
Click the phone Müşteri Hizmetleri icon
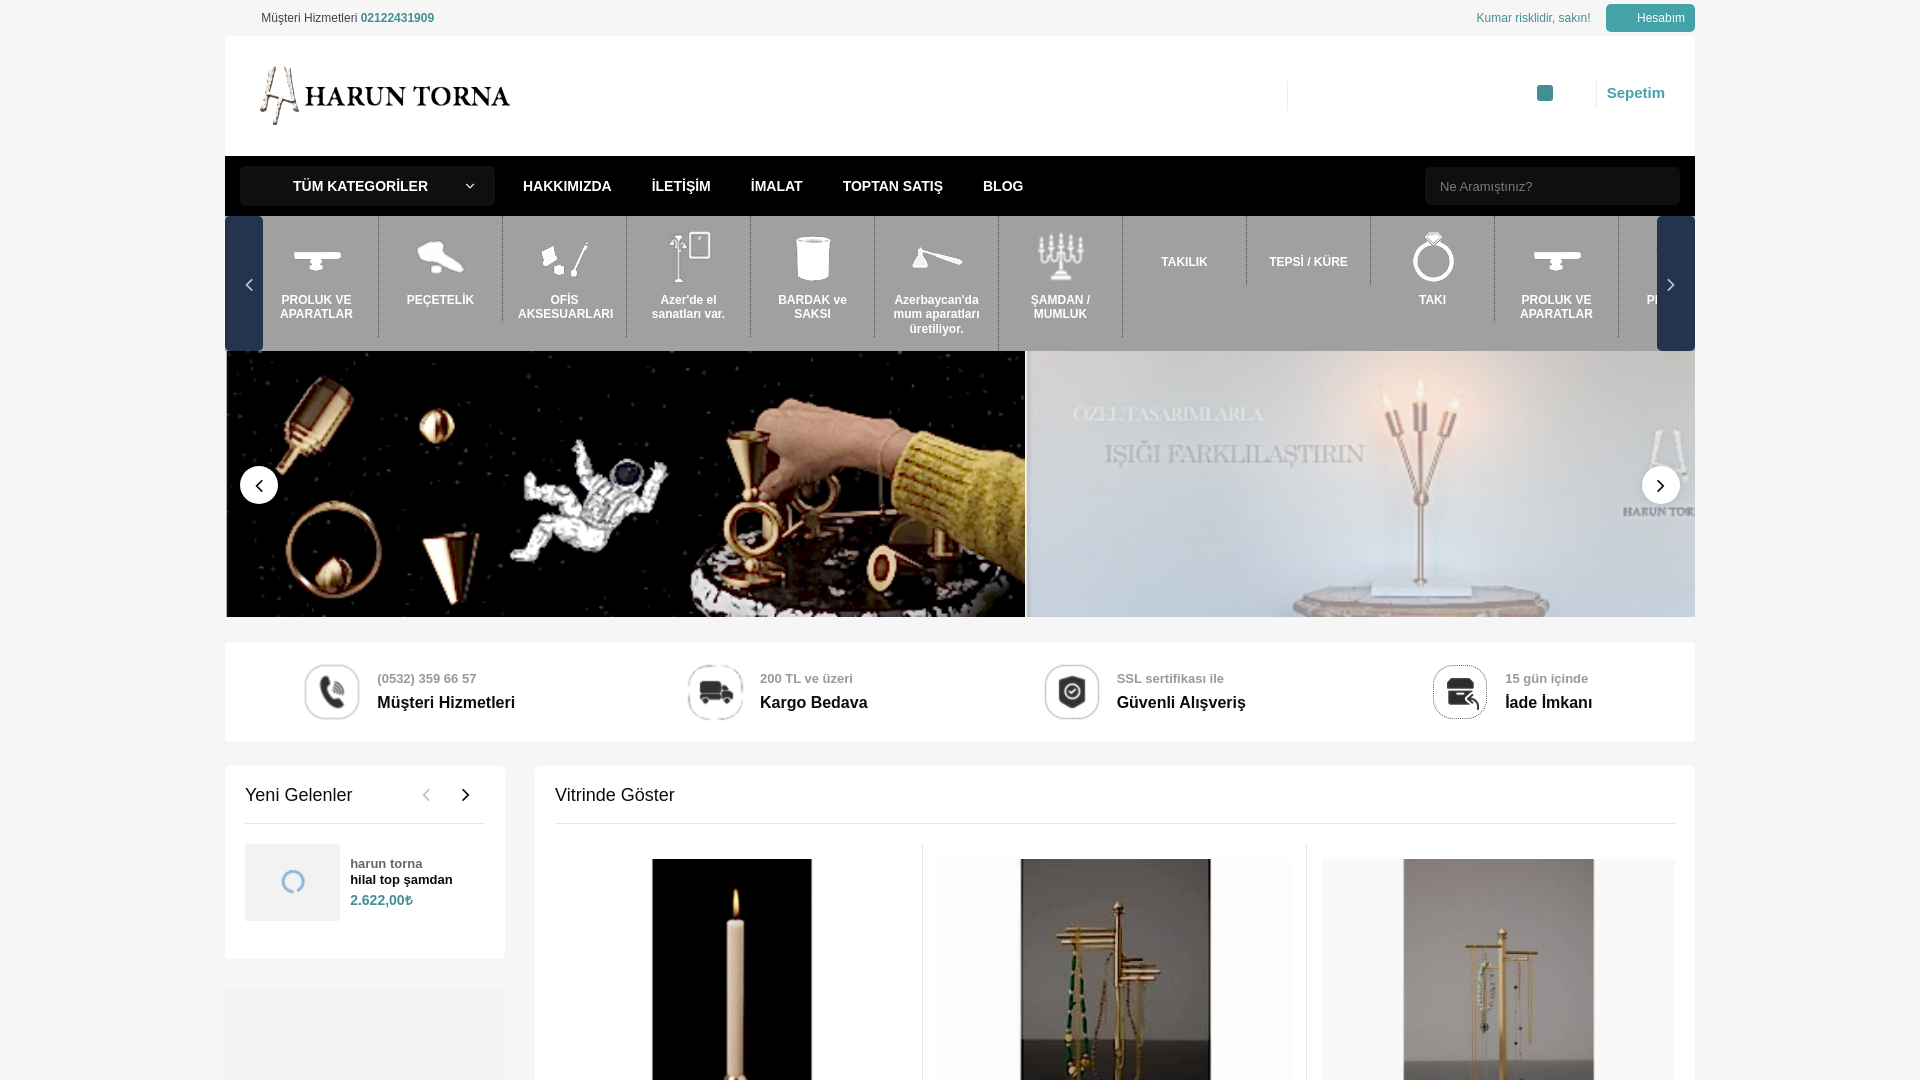click(332, 692)
